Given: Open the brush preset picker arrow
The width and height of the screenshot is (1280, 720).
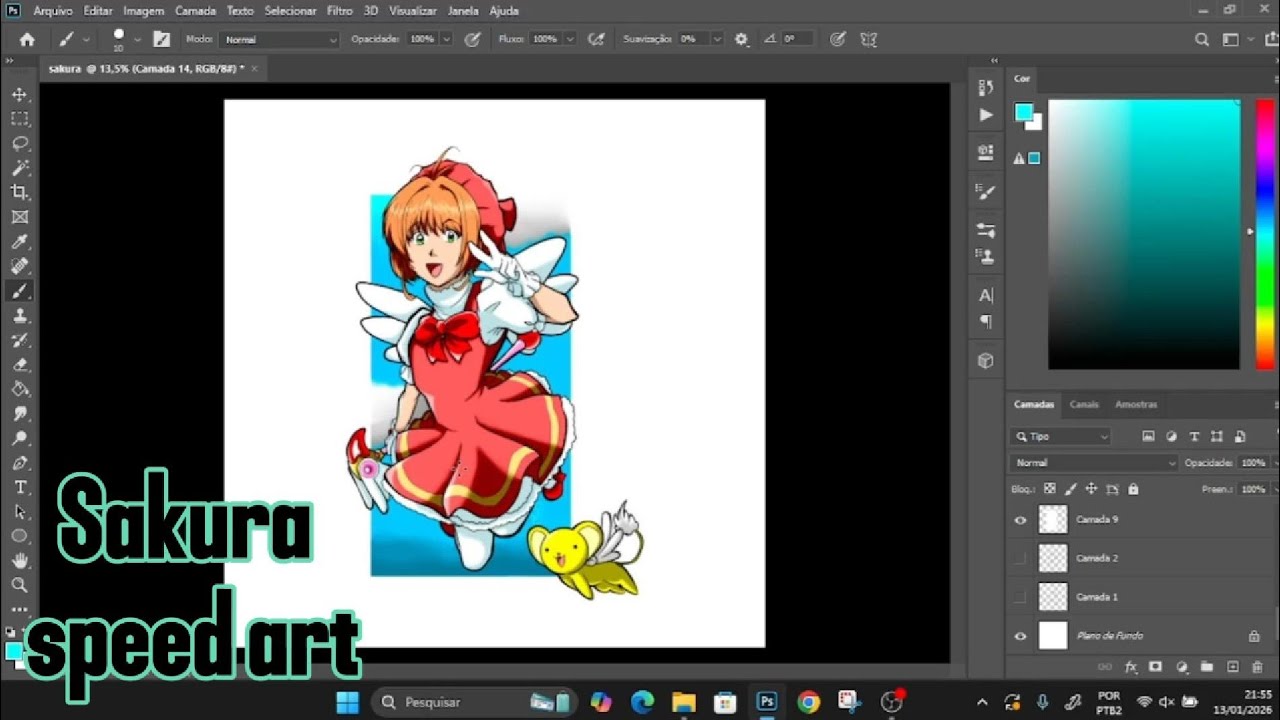Looking at the screenshot, I should click(x=137, y=40).
